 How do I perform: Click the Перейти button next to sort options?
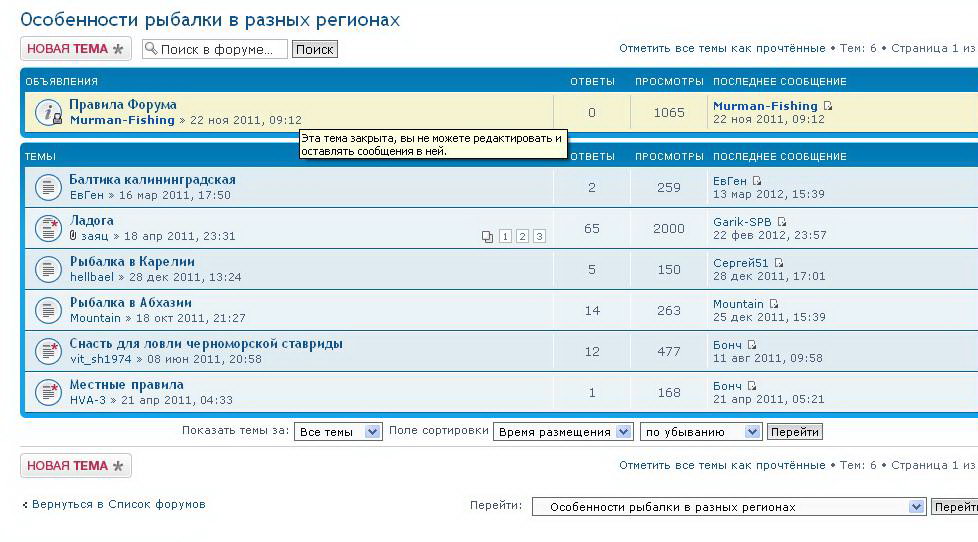click(x=794, y=432)
